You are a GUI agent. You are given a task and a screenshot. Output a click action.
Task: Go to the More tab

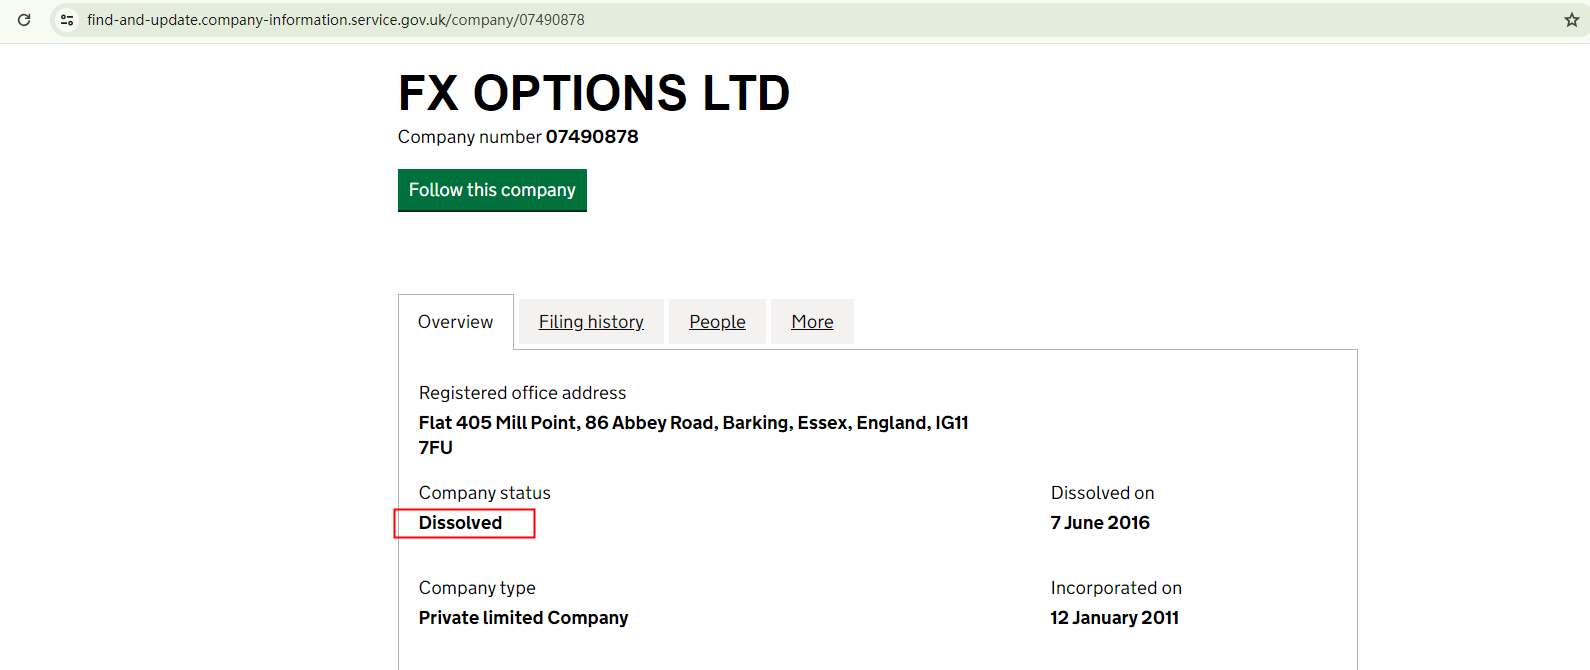812,322
